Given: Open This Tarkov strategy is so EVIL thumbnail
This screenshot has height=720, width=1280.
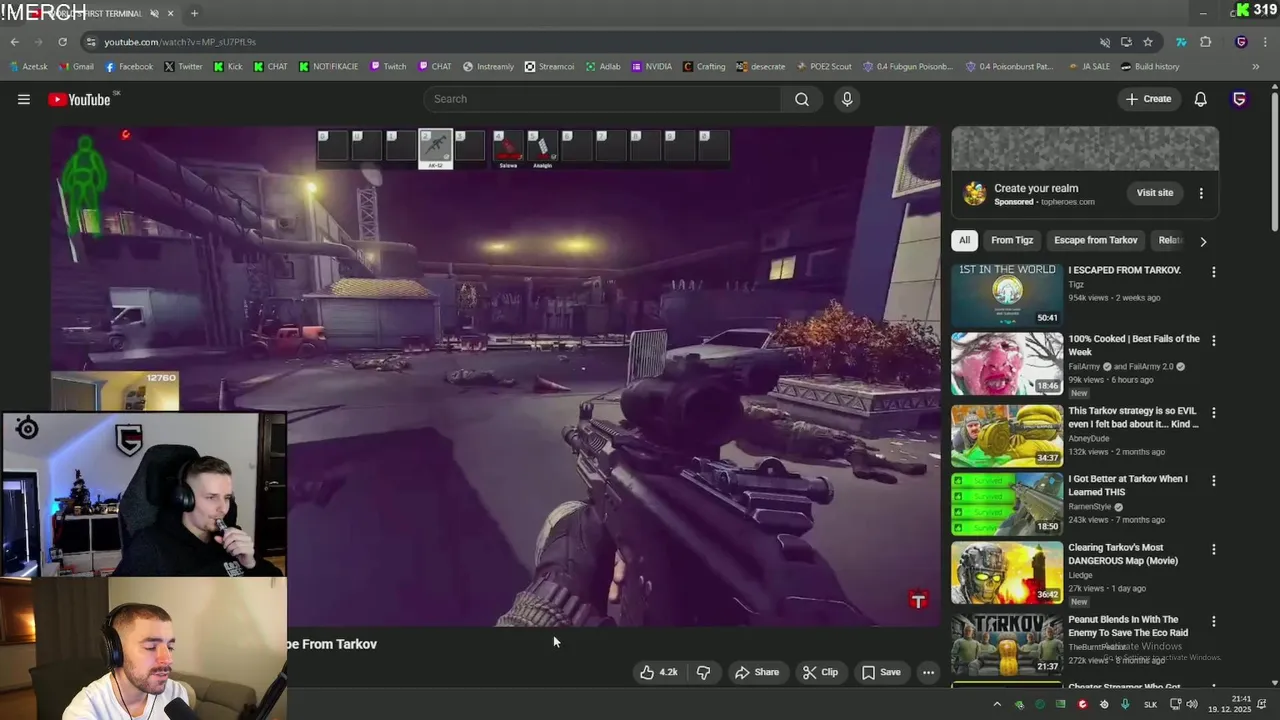Looking at the screenshot, I should (x=1007, y=435).
